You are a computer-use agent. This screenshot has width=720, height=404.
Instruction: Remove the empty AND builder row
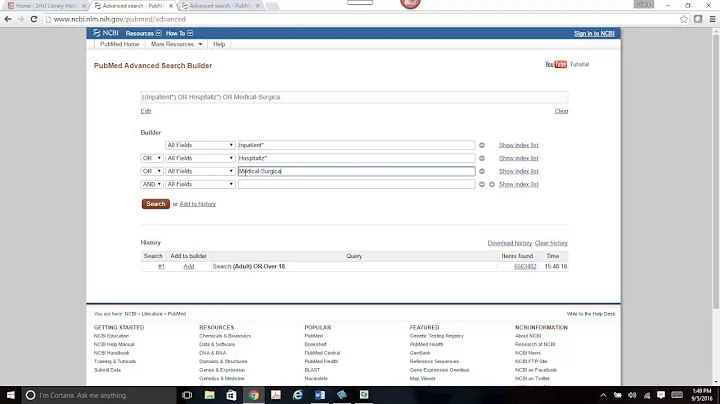[482, 184]
